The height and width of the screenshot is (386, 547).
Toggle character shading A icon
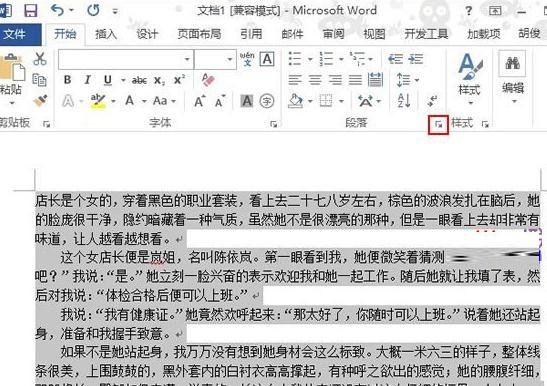coord(247,101)
